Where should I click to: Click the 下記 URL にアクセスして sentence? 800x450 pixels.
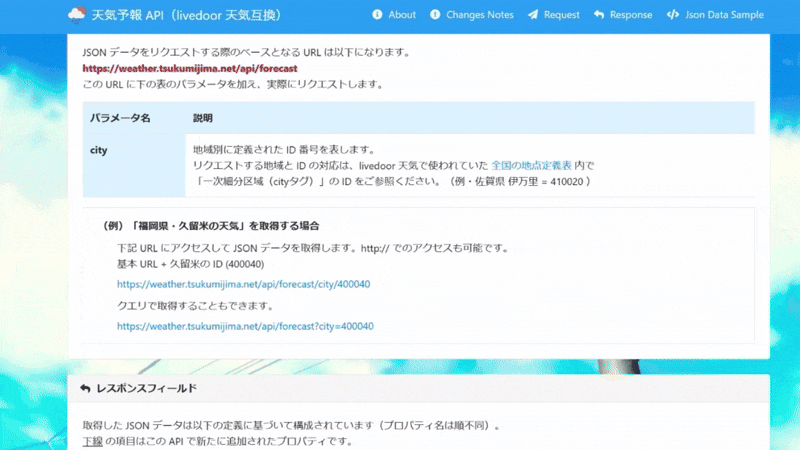313,248
